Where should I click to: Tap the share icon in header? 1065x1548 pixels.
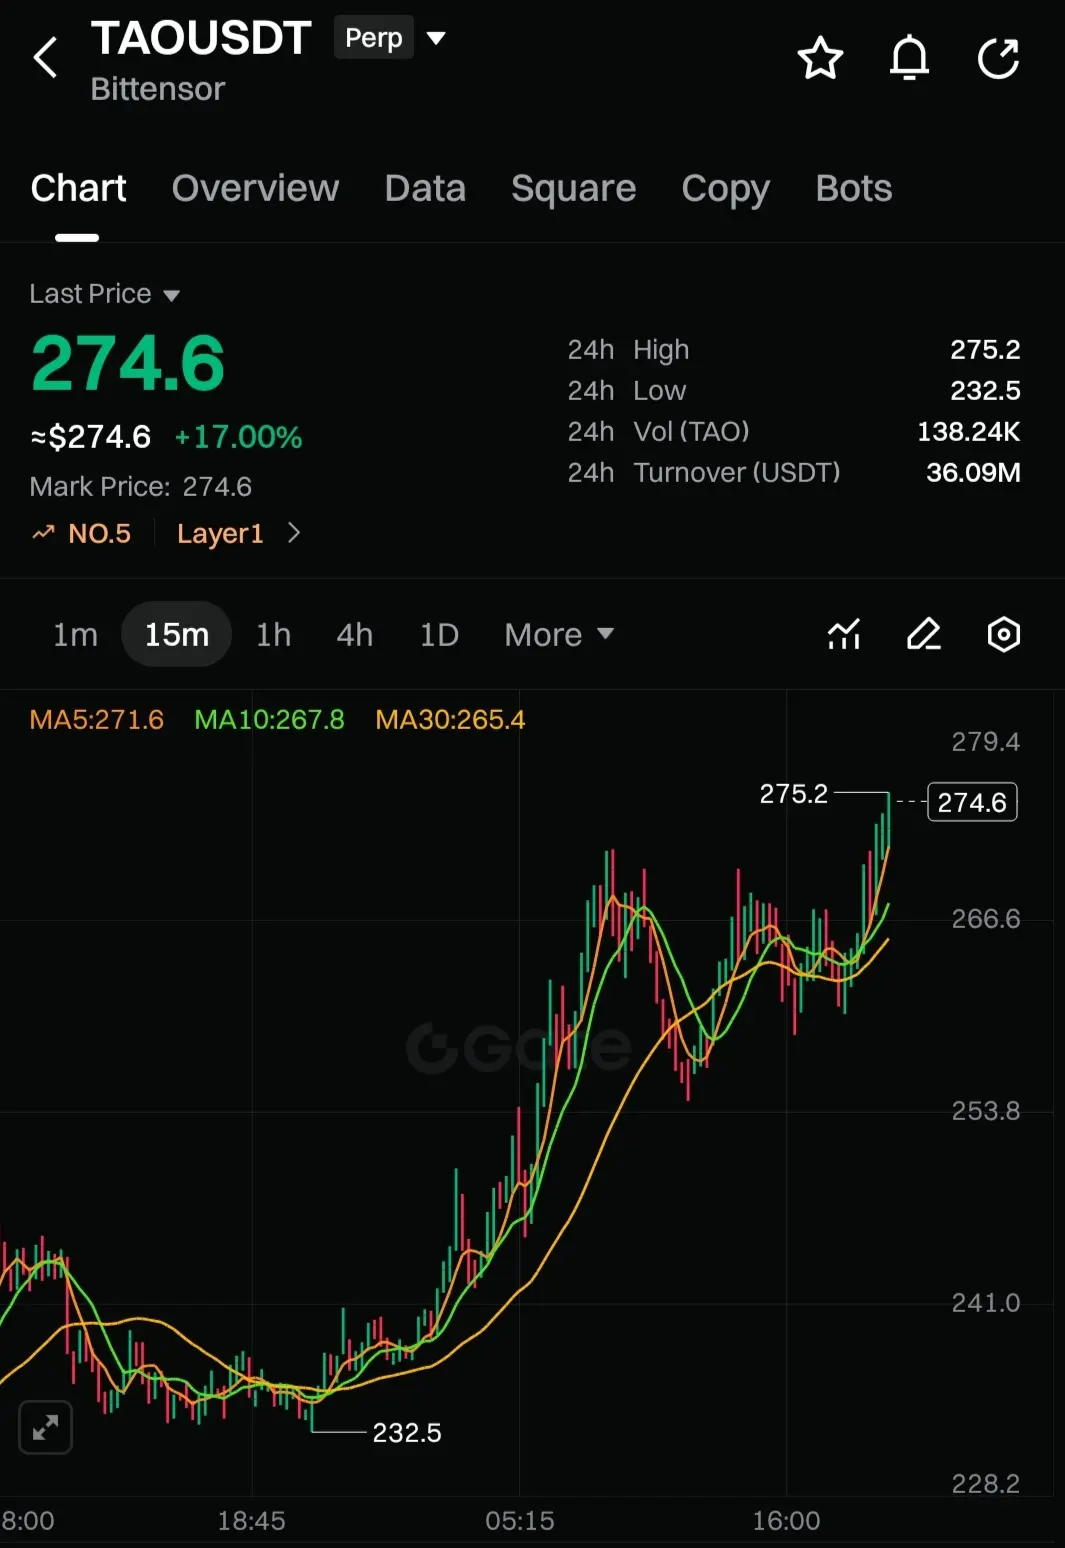point(998,58)
